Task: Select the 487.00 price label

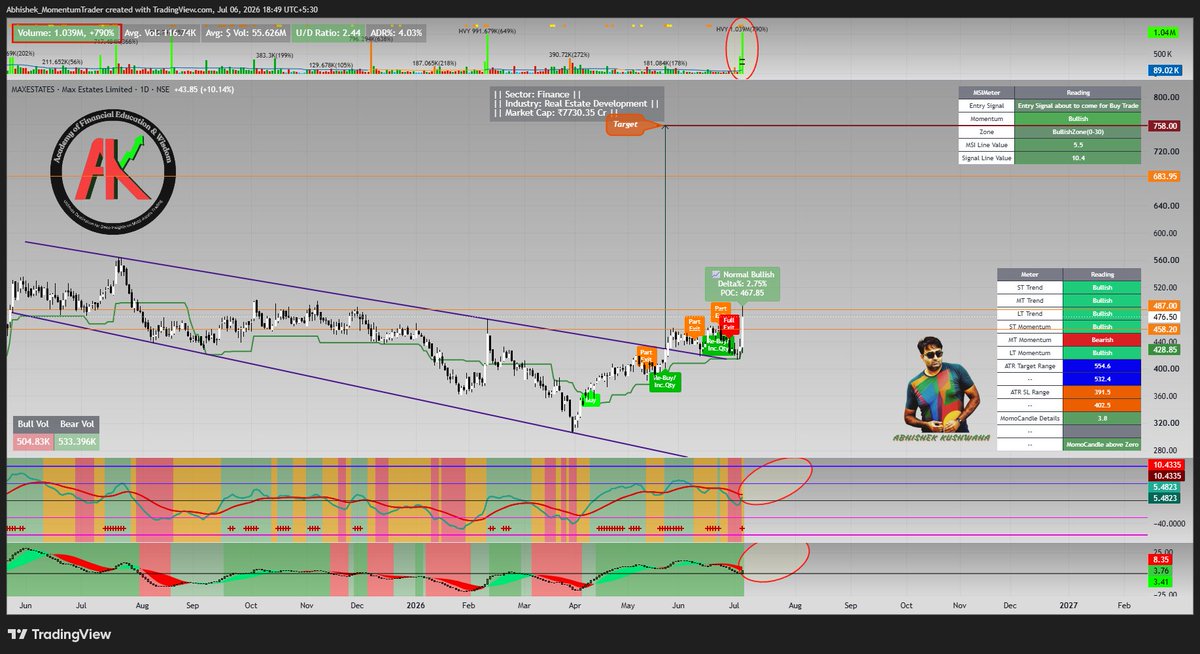Action: 1164,305
